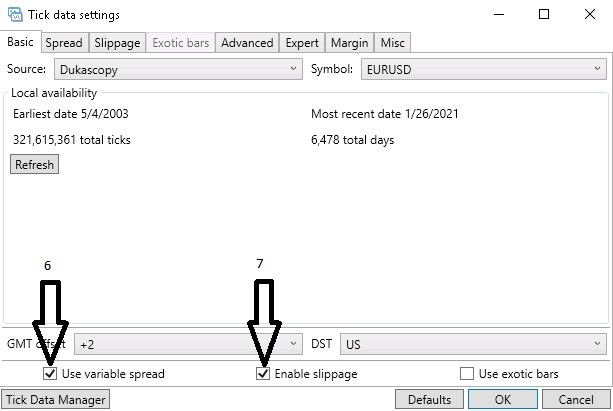Enable the Use exotic bars checkbox
Viewport: 613px width, 411px height.
[467, 373]
